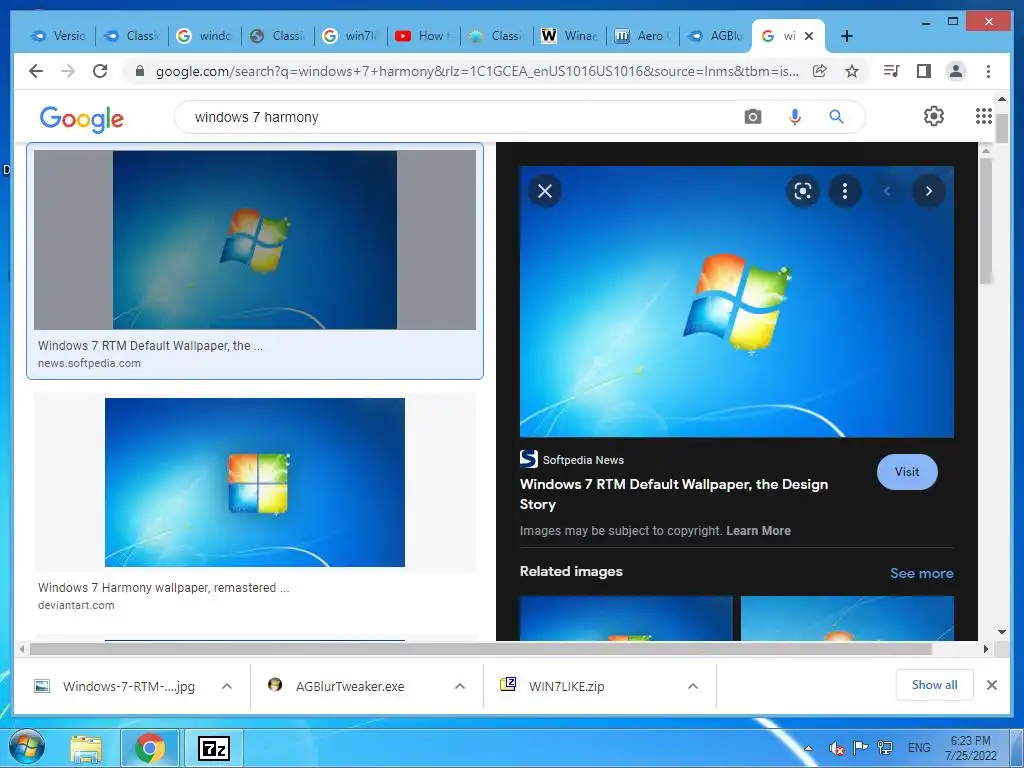The height and width of the screenshot is (768, 1024).
Task: Close the downloads bar
Action: pyautogui.click(x=991, y=685)
